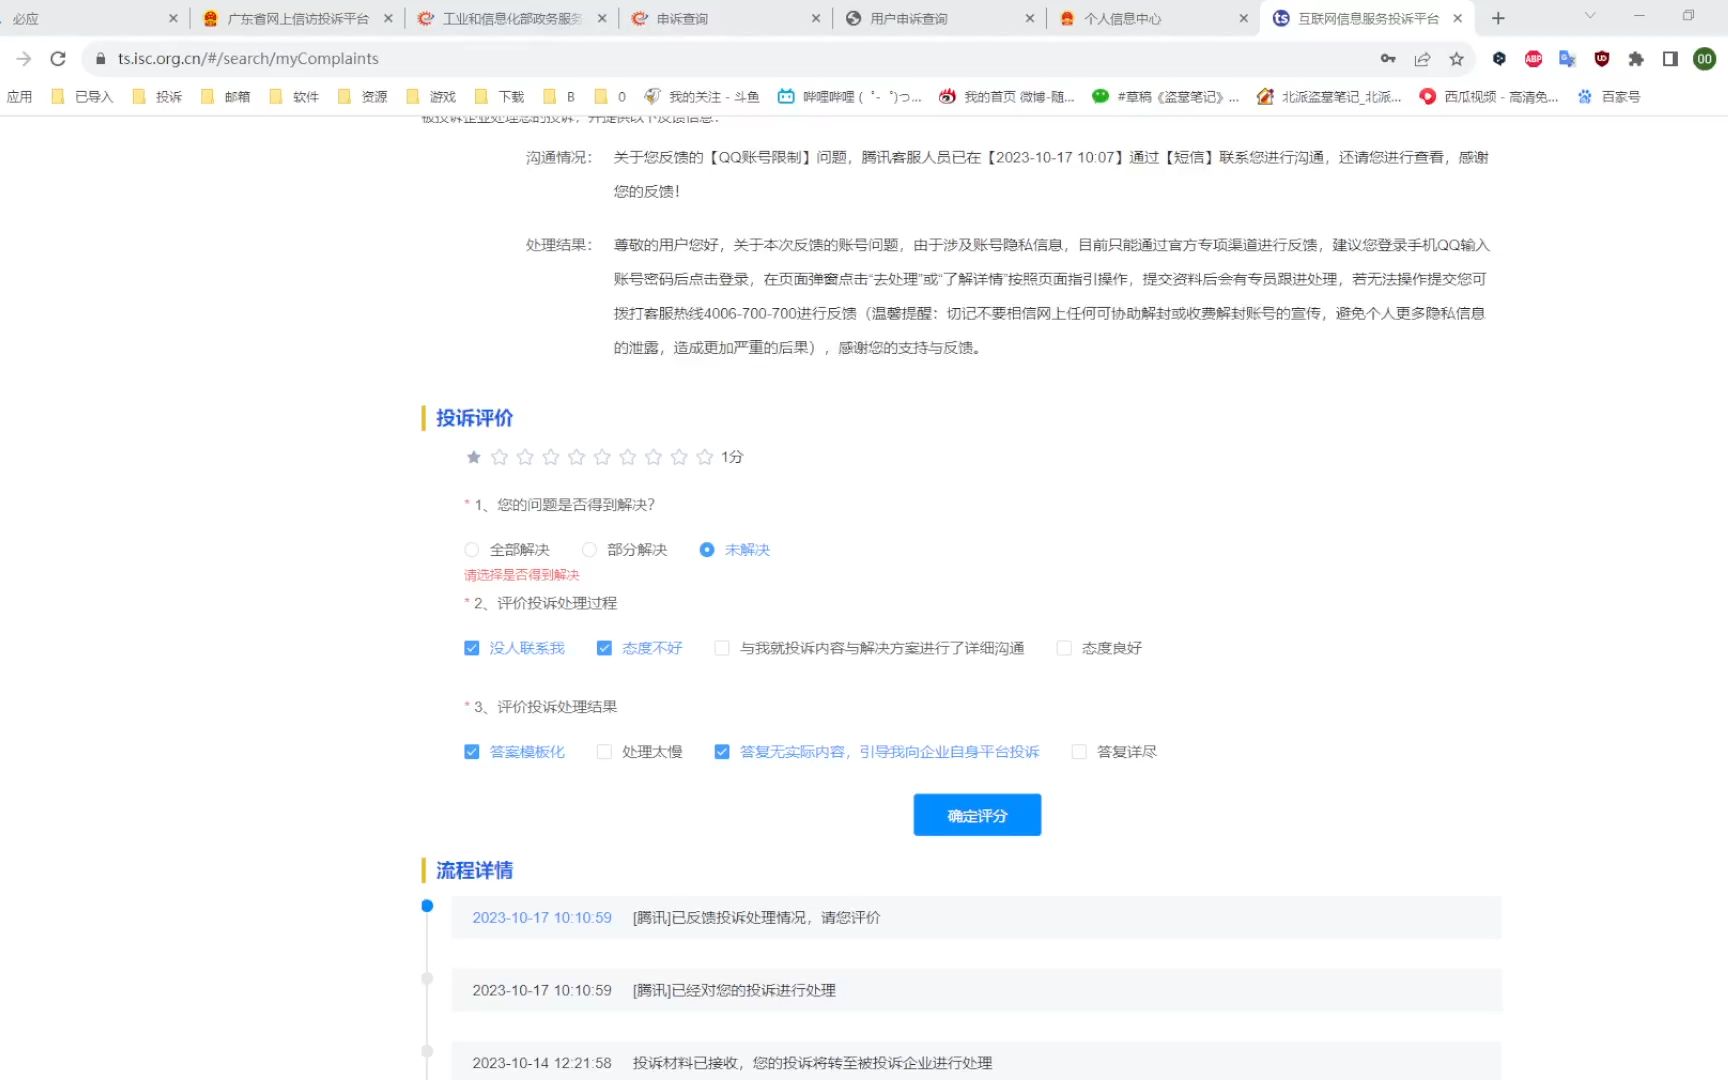Open the #草稿《盗墓笔记》 bookmark

pos(1166,97)
